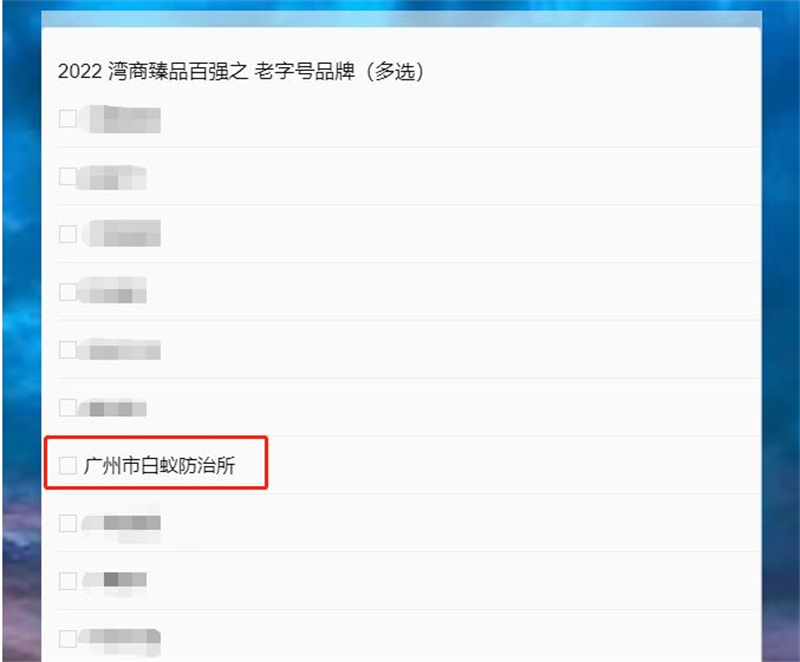Tick the ninth option's checkbox

67,581
